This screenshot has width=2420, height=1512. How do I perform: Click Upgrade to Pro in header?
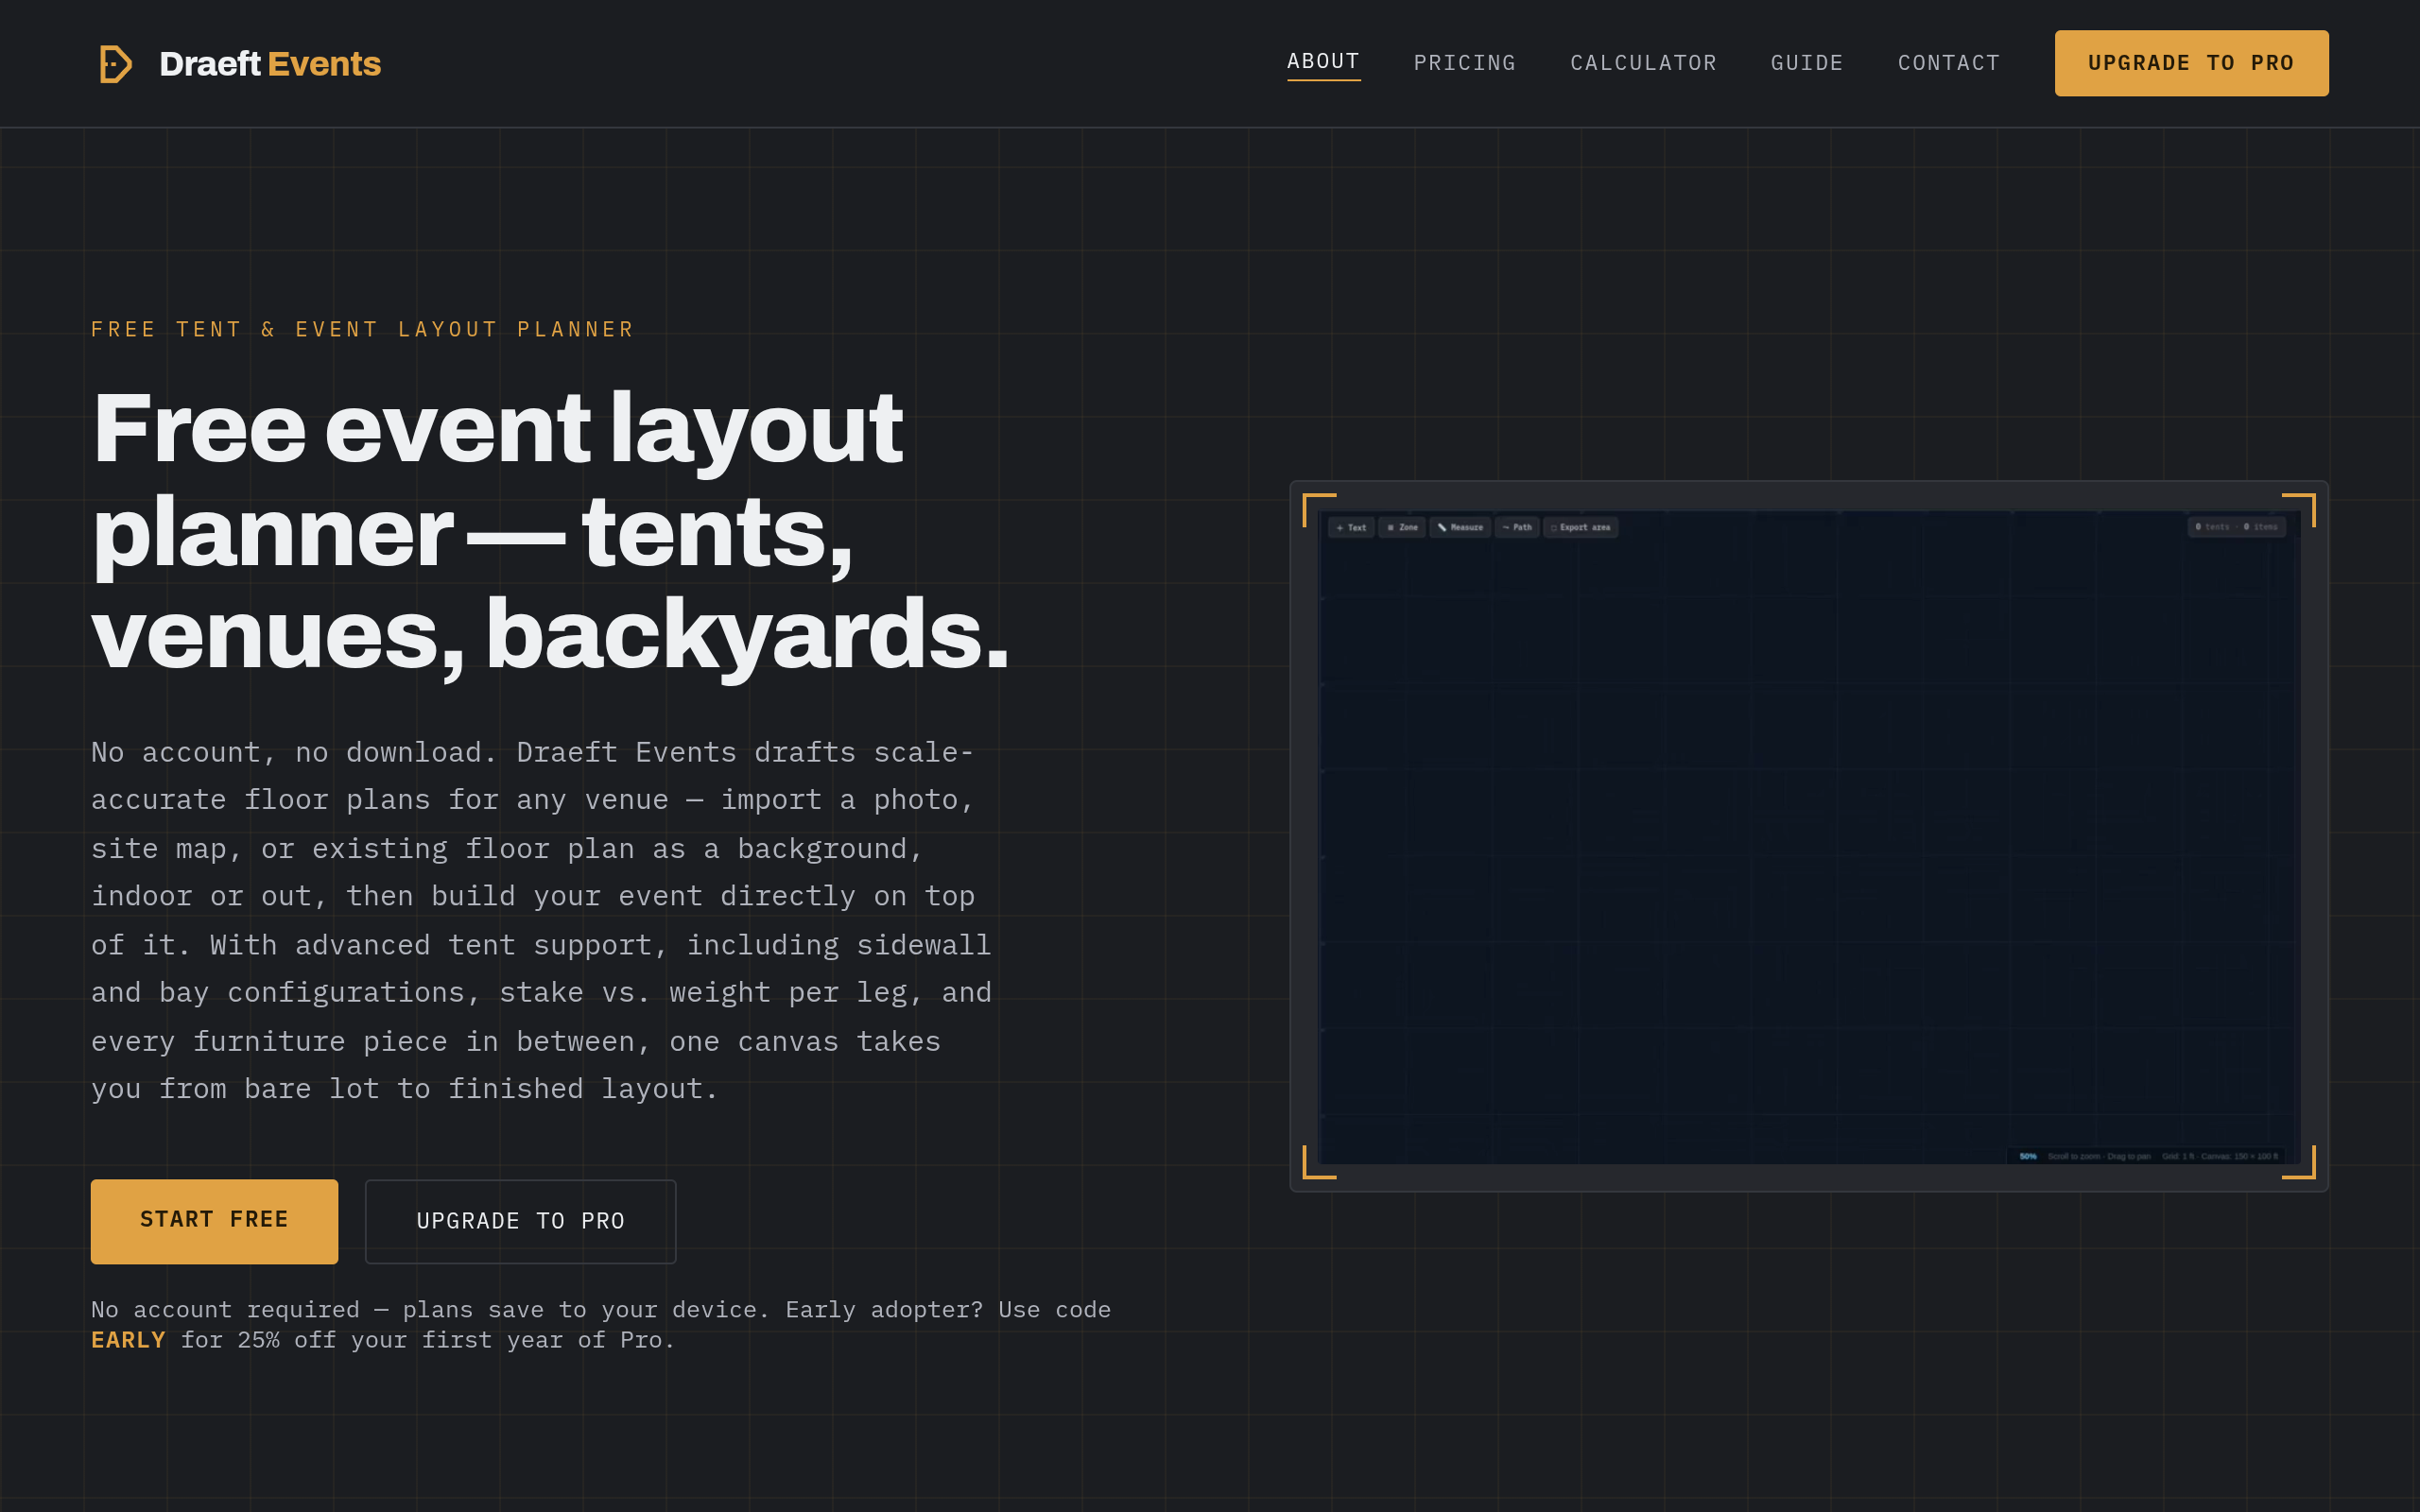(x=2191, y=63)
